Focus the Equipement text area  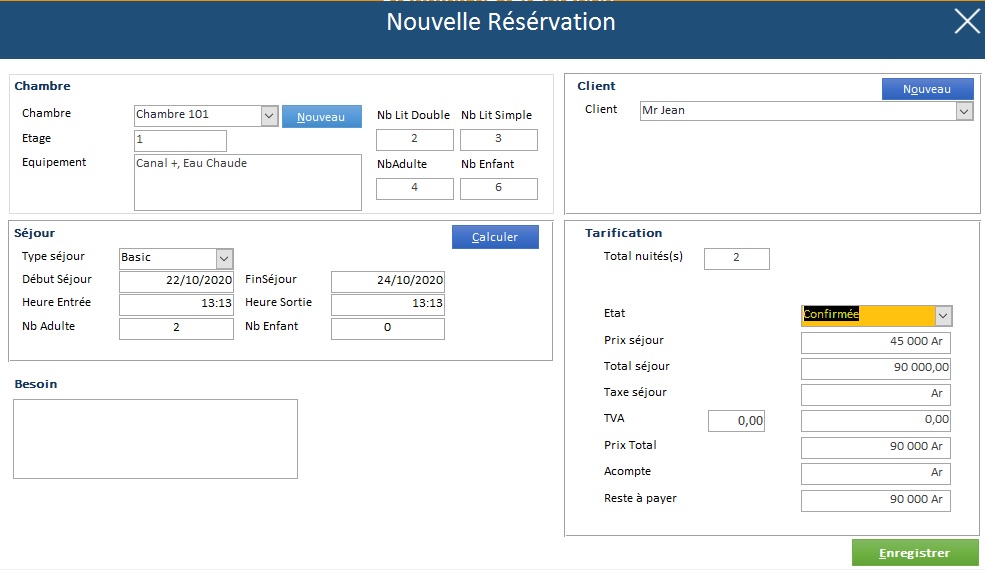tap(247, 182)
